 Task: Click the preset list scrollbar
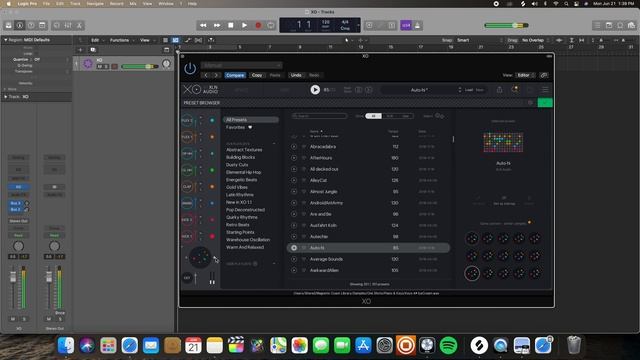tap(453, 139)
